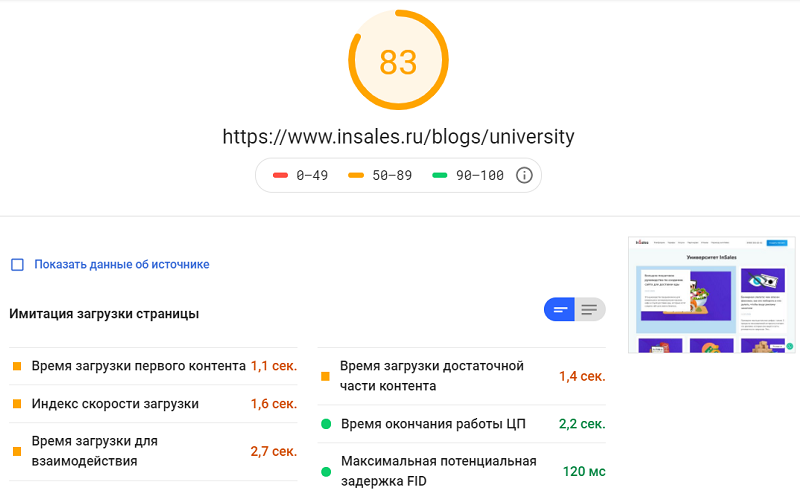The width and height of the screenshot is (800, 496).
Task: Click the info icon beside the score legend
Action: pos(524,175)
